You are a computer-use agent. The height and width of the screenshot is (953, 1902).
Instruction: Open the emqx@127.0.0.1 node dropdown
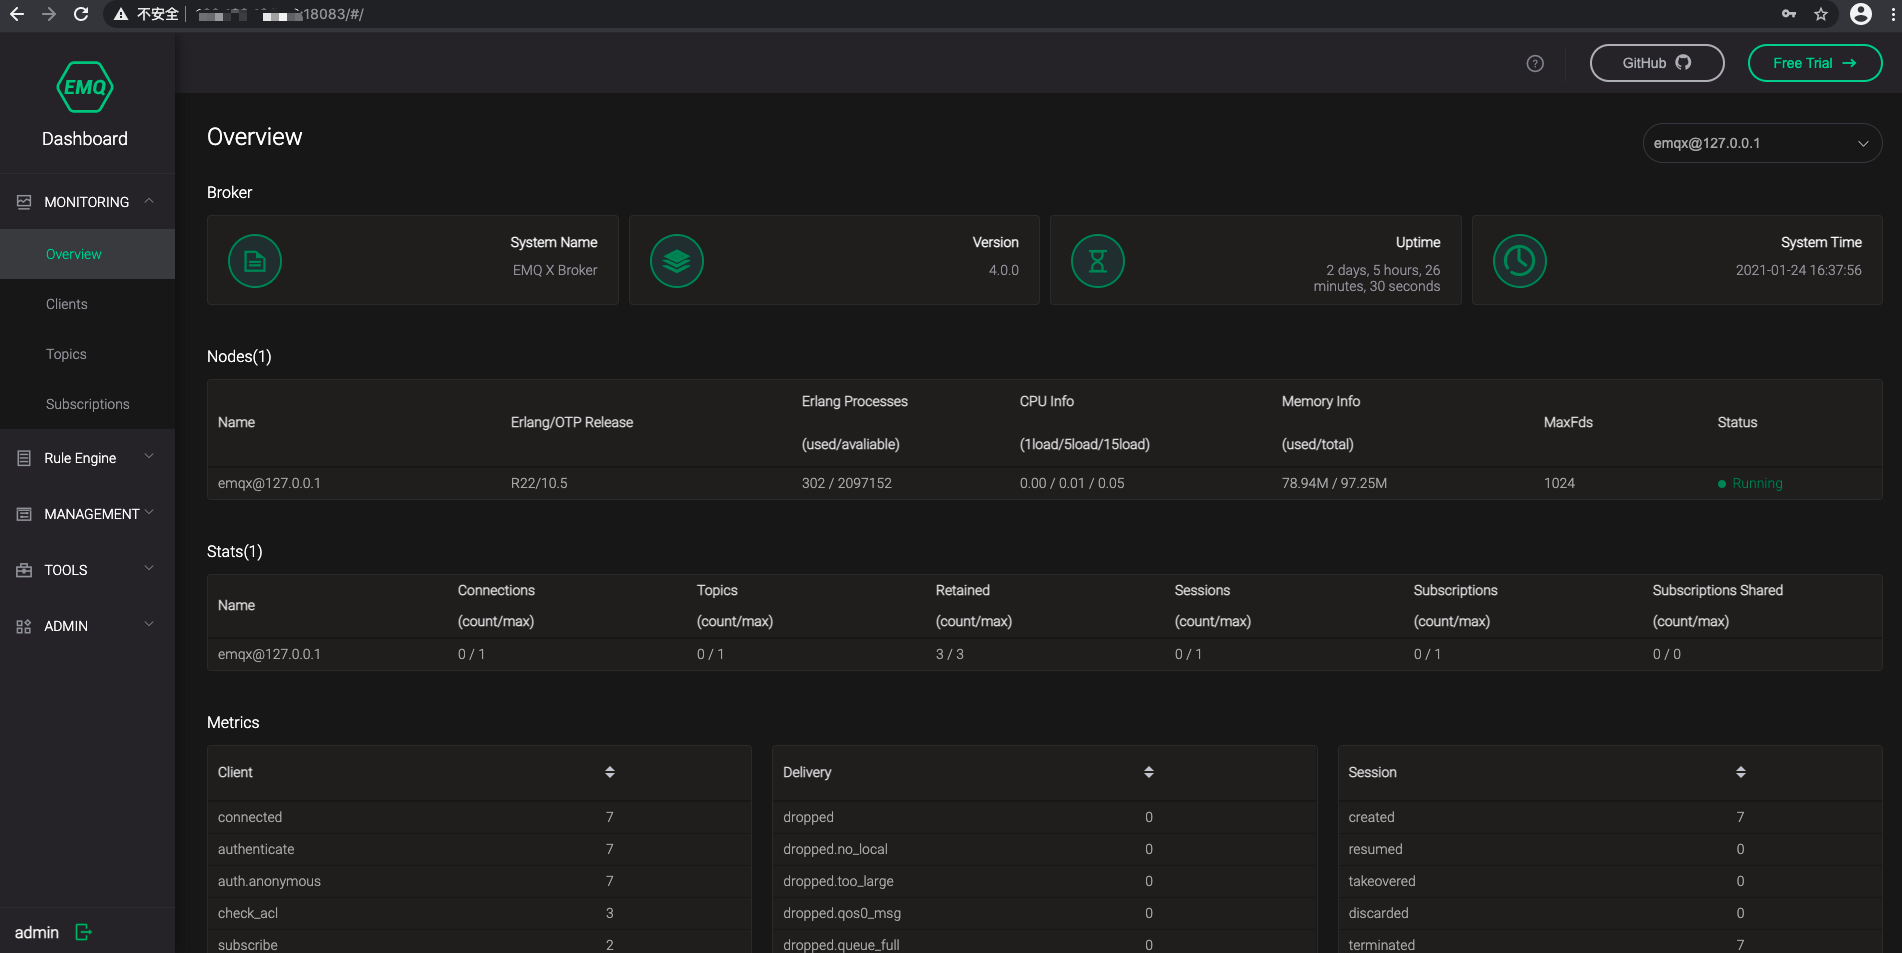(x=1762, y=143)
